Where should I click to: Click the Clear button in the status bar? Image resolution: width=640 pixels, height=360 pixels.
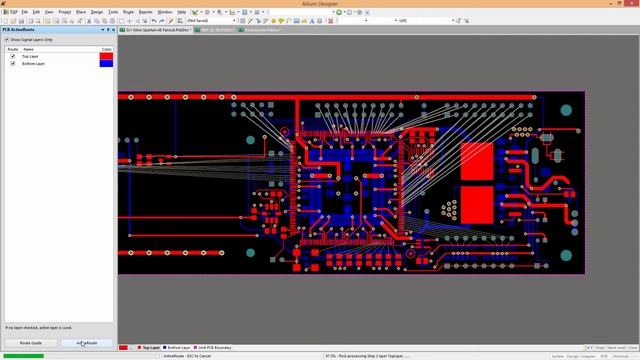[x=633, y=348]
